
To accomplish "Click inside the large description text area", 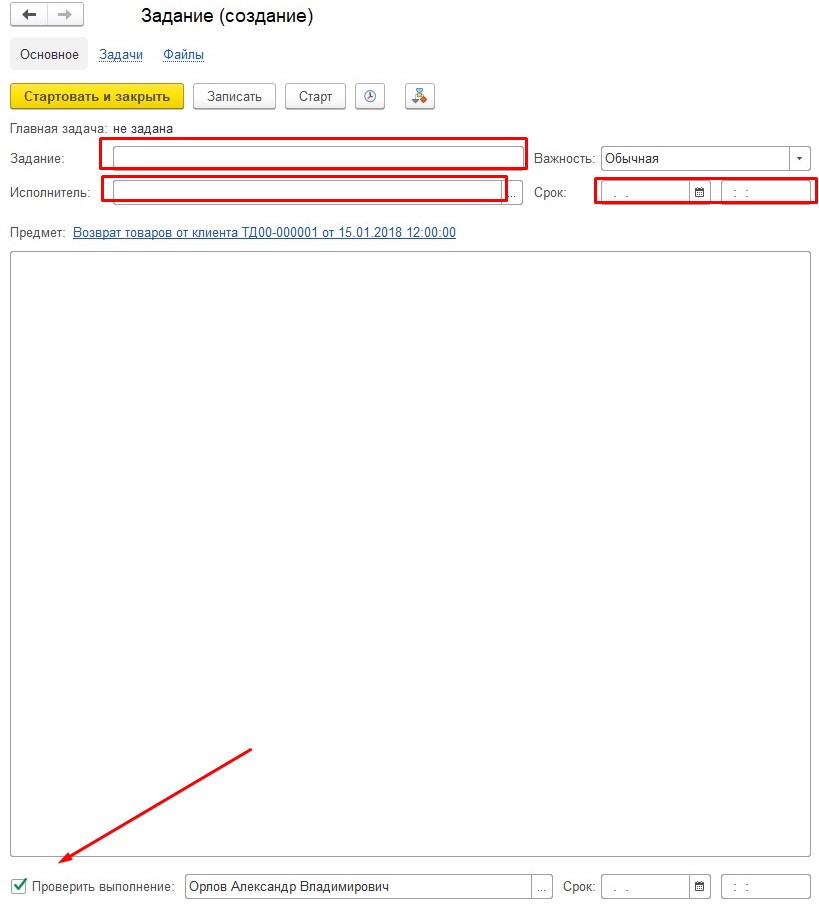I will point(410,550).
